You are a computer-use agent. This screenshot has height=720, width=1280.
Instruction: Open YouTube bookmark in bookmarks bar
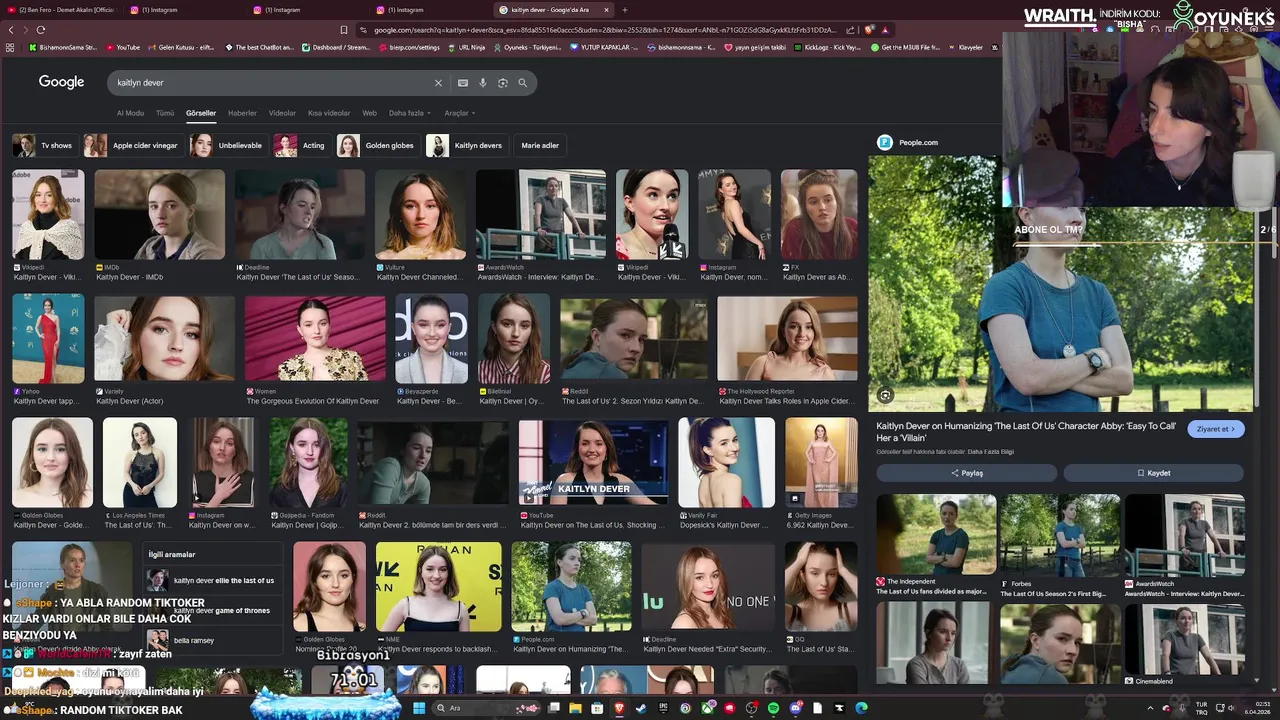[x=123, y=47]
